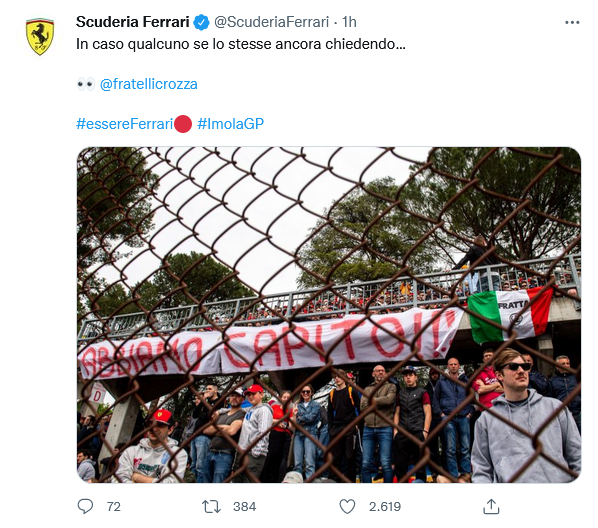The height and width of the screenshot is (528, 598).
Task: Click the @ScuderiaFerrari handle
Action: coord(271,22)
